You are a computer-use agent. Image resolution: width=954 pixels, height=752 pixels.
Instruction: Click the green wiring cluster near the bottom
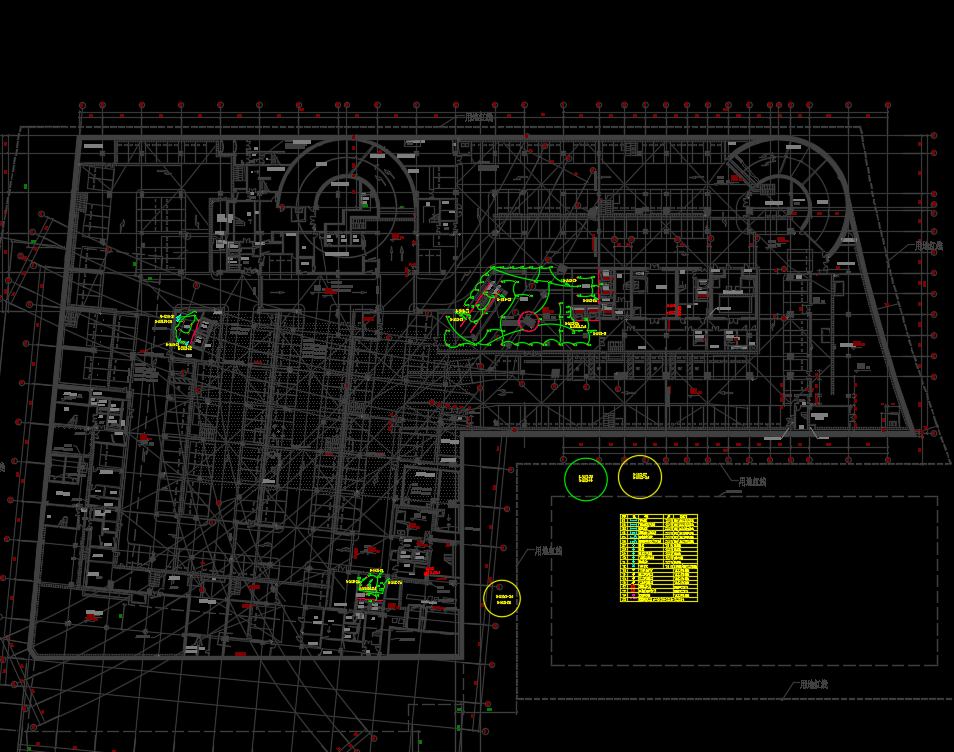(x=372, y=585)
